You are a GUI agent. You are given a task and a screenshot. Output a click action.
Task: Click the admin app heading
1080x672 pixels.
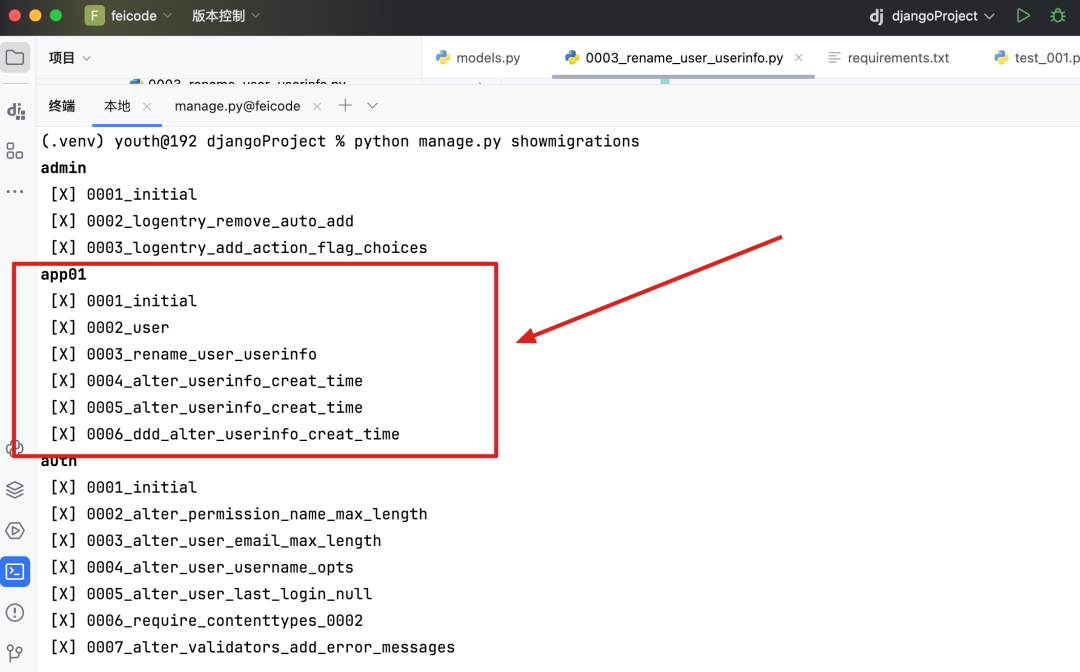63,168
